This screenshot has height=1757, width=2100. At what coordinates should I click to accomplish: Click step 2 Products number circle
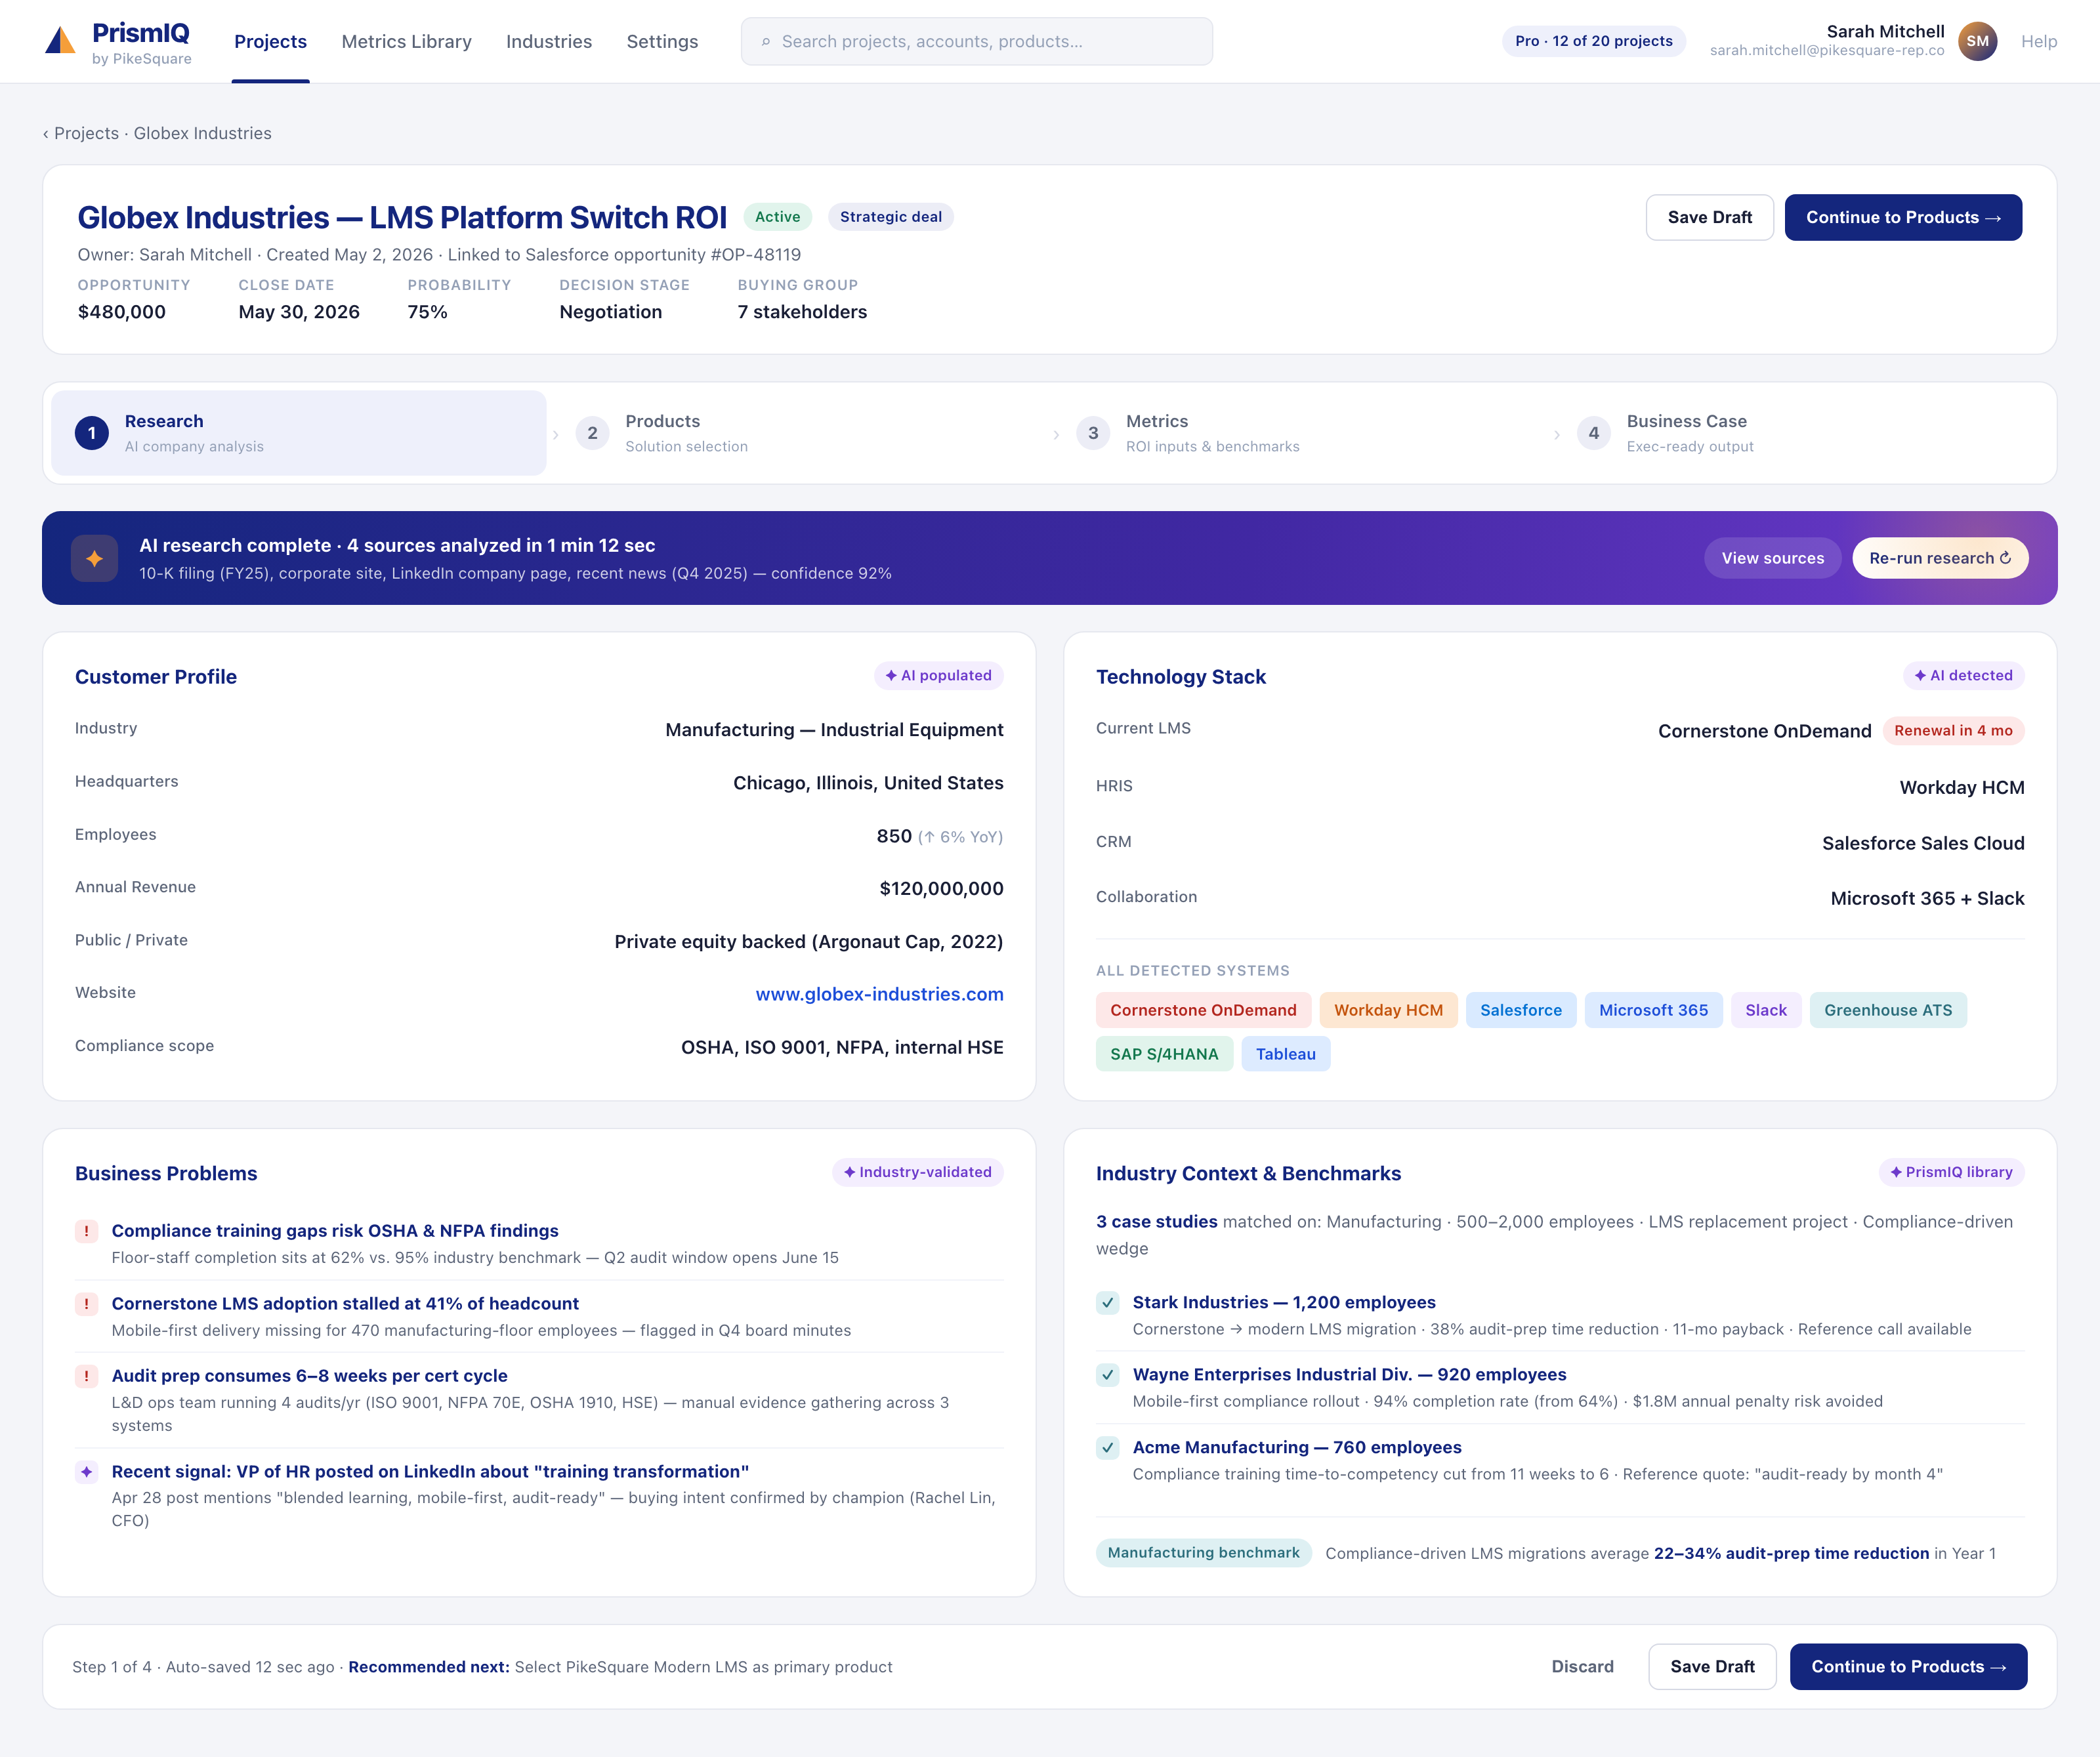pos(592,433)
